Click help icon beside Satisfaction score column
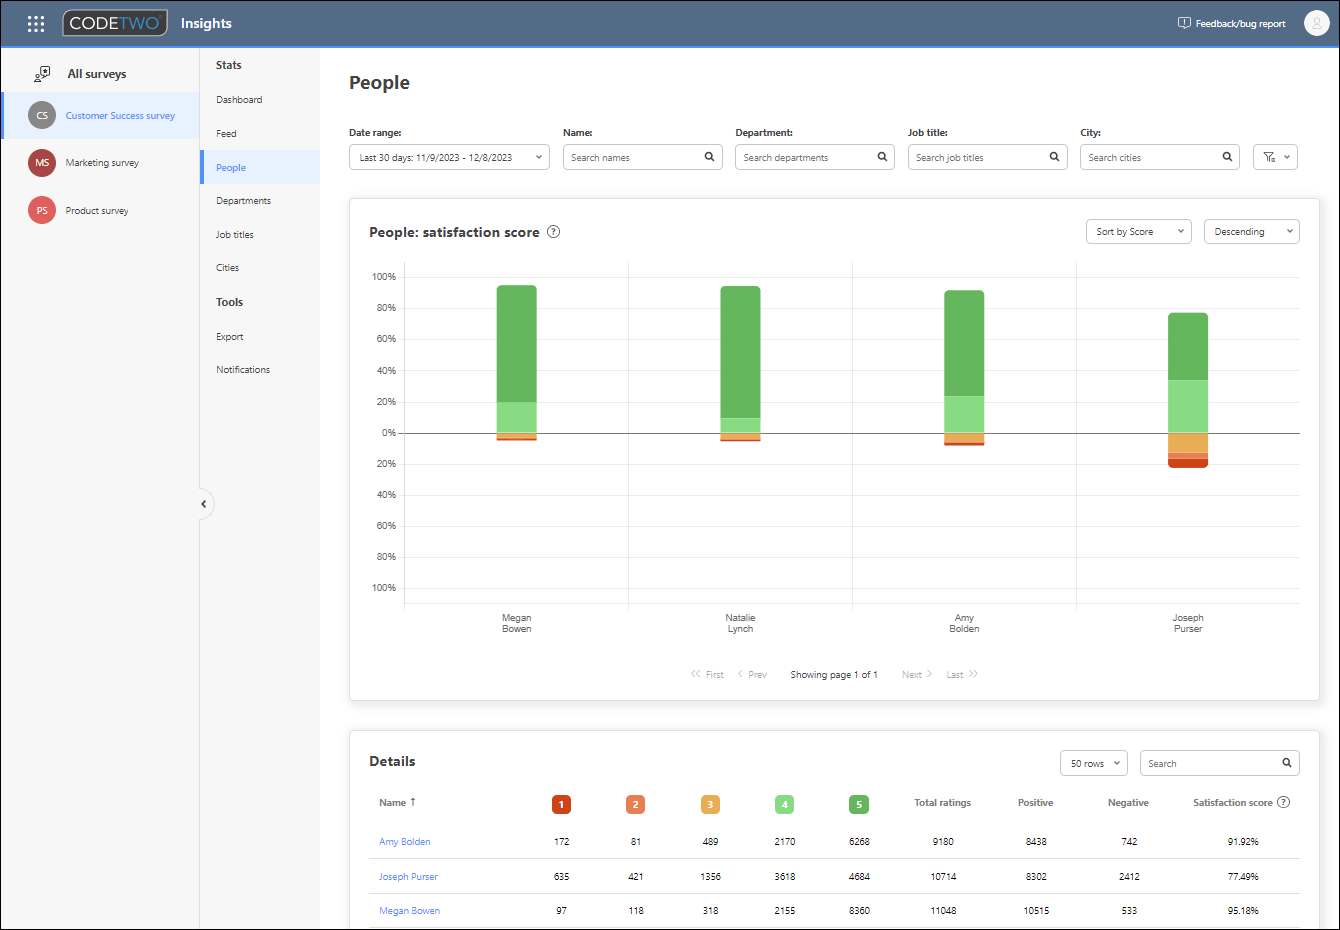The height and width of the screenshot is (930, 1340). point(1284,802)
